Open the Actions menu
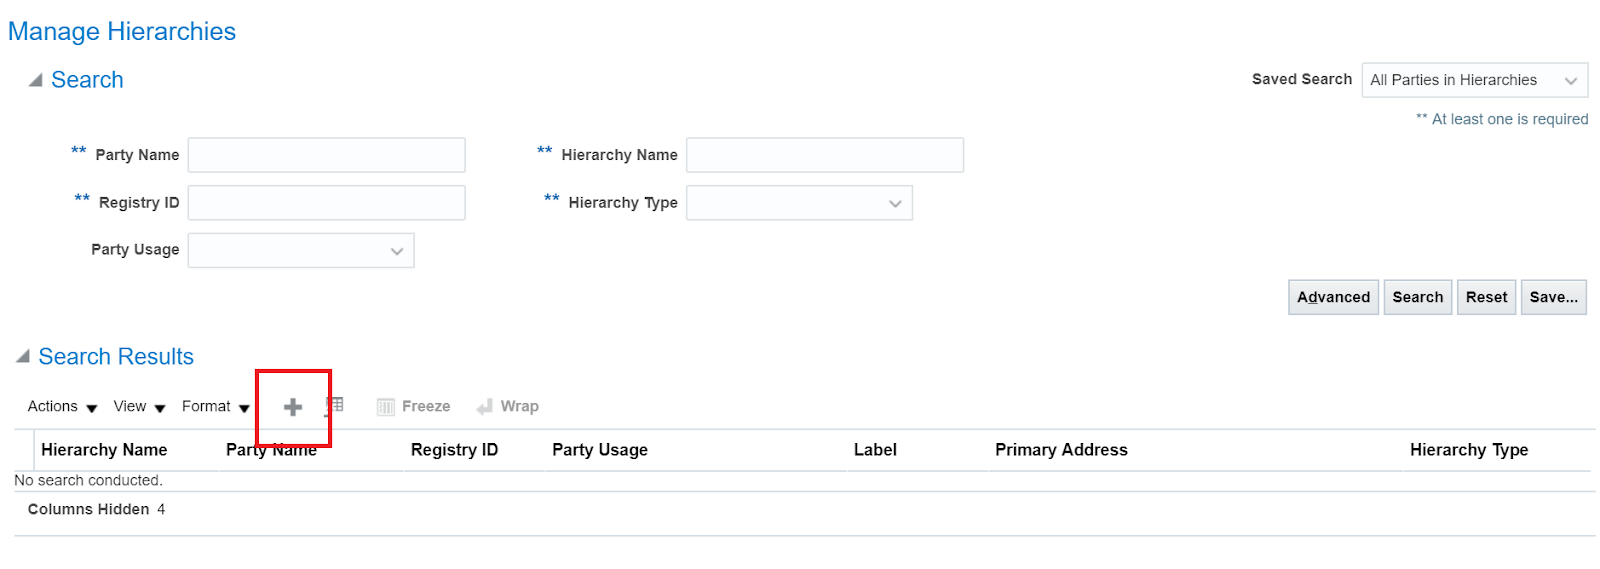 (62, 407)
